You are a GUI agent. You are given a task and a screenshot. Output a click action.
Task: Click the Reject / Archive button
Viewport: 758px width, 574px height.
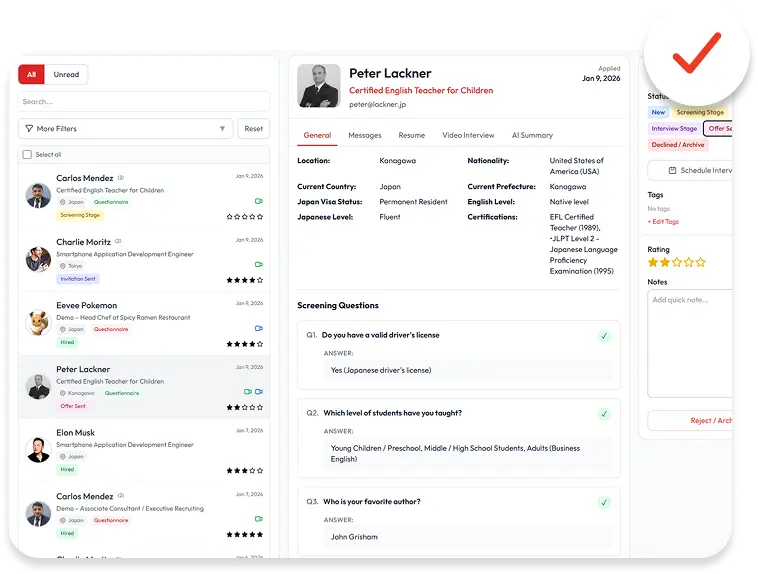tap(690, 421)
